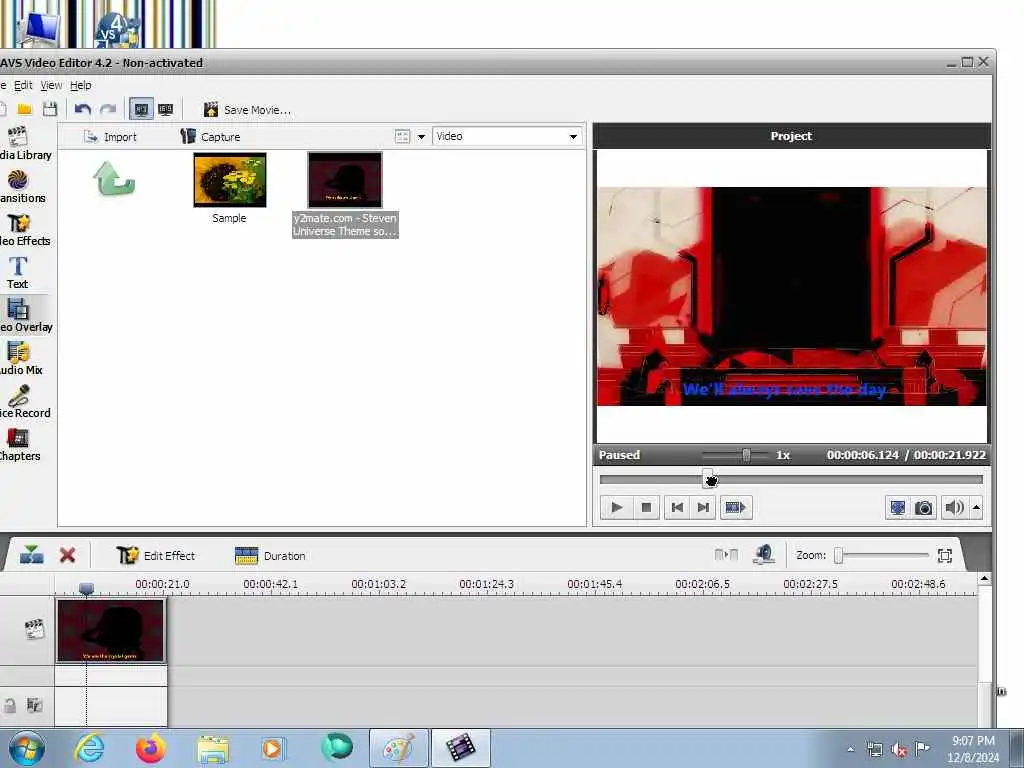Screen dimensions: 1024x768
Task: Select the video clip on the timeline
Action: point(111,630)
